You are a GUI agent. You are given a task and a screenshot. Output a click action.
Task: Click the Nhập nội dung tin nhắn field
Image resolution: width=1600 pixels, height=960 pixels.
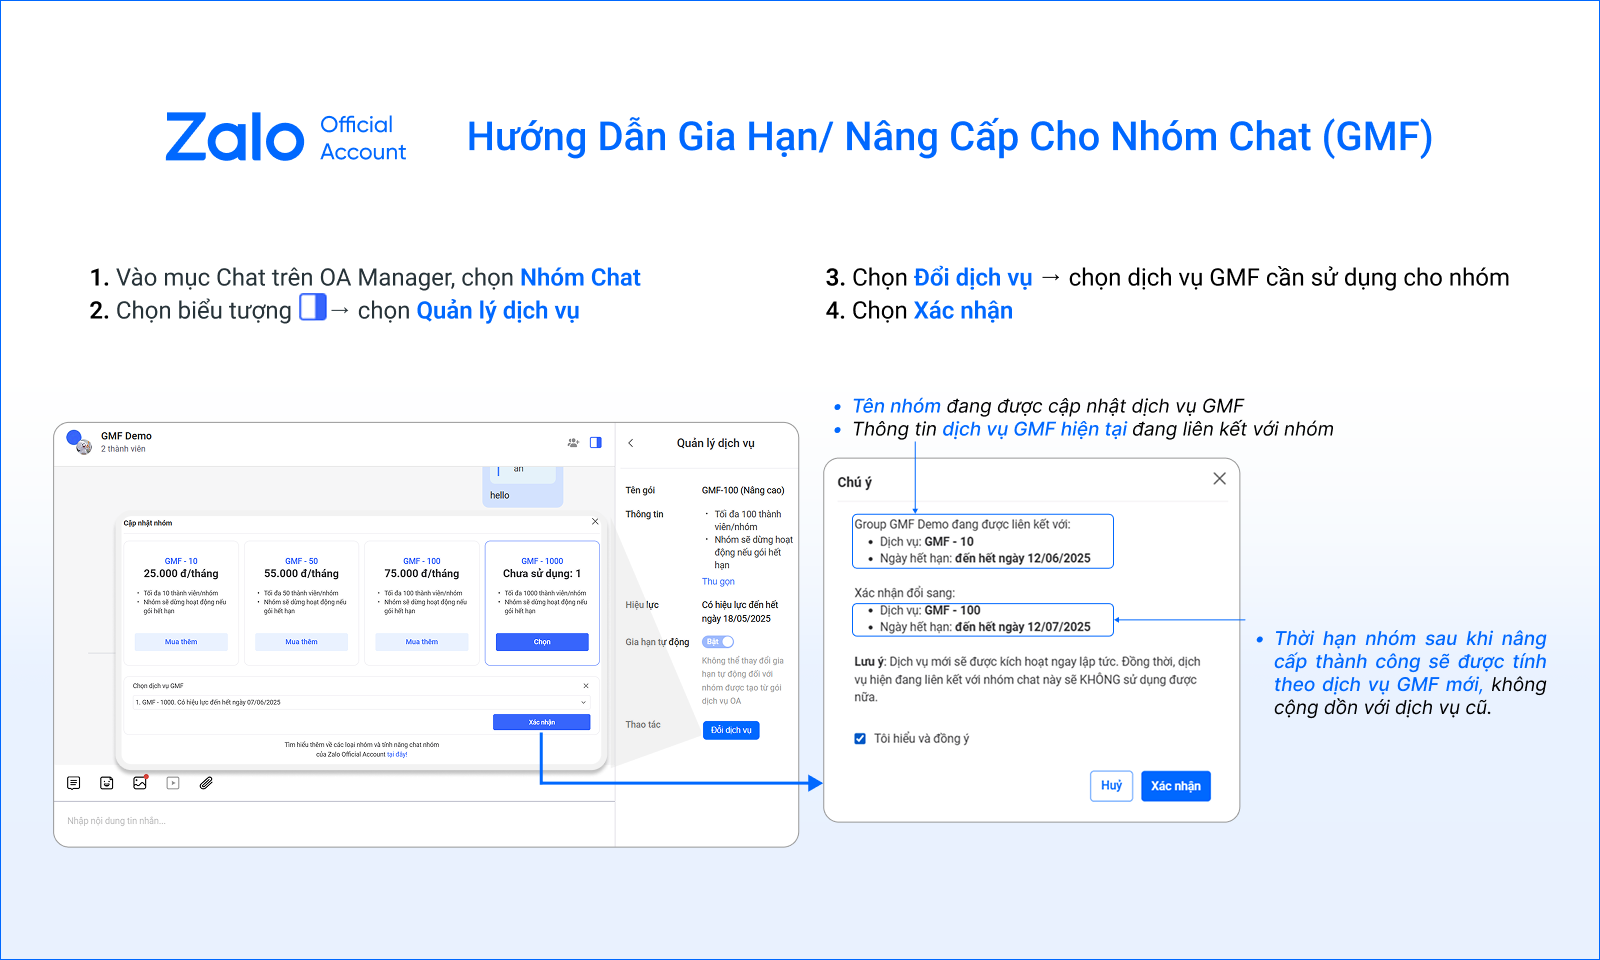tap(334, 821)
